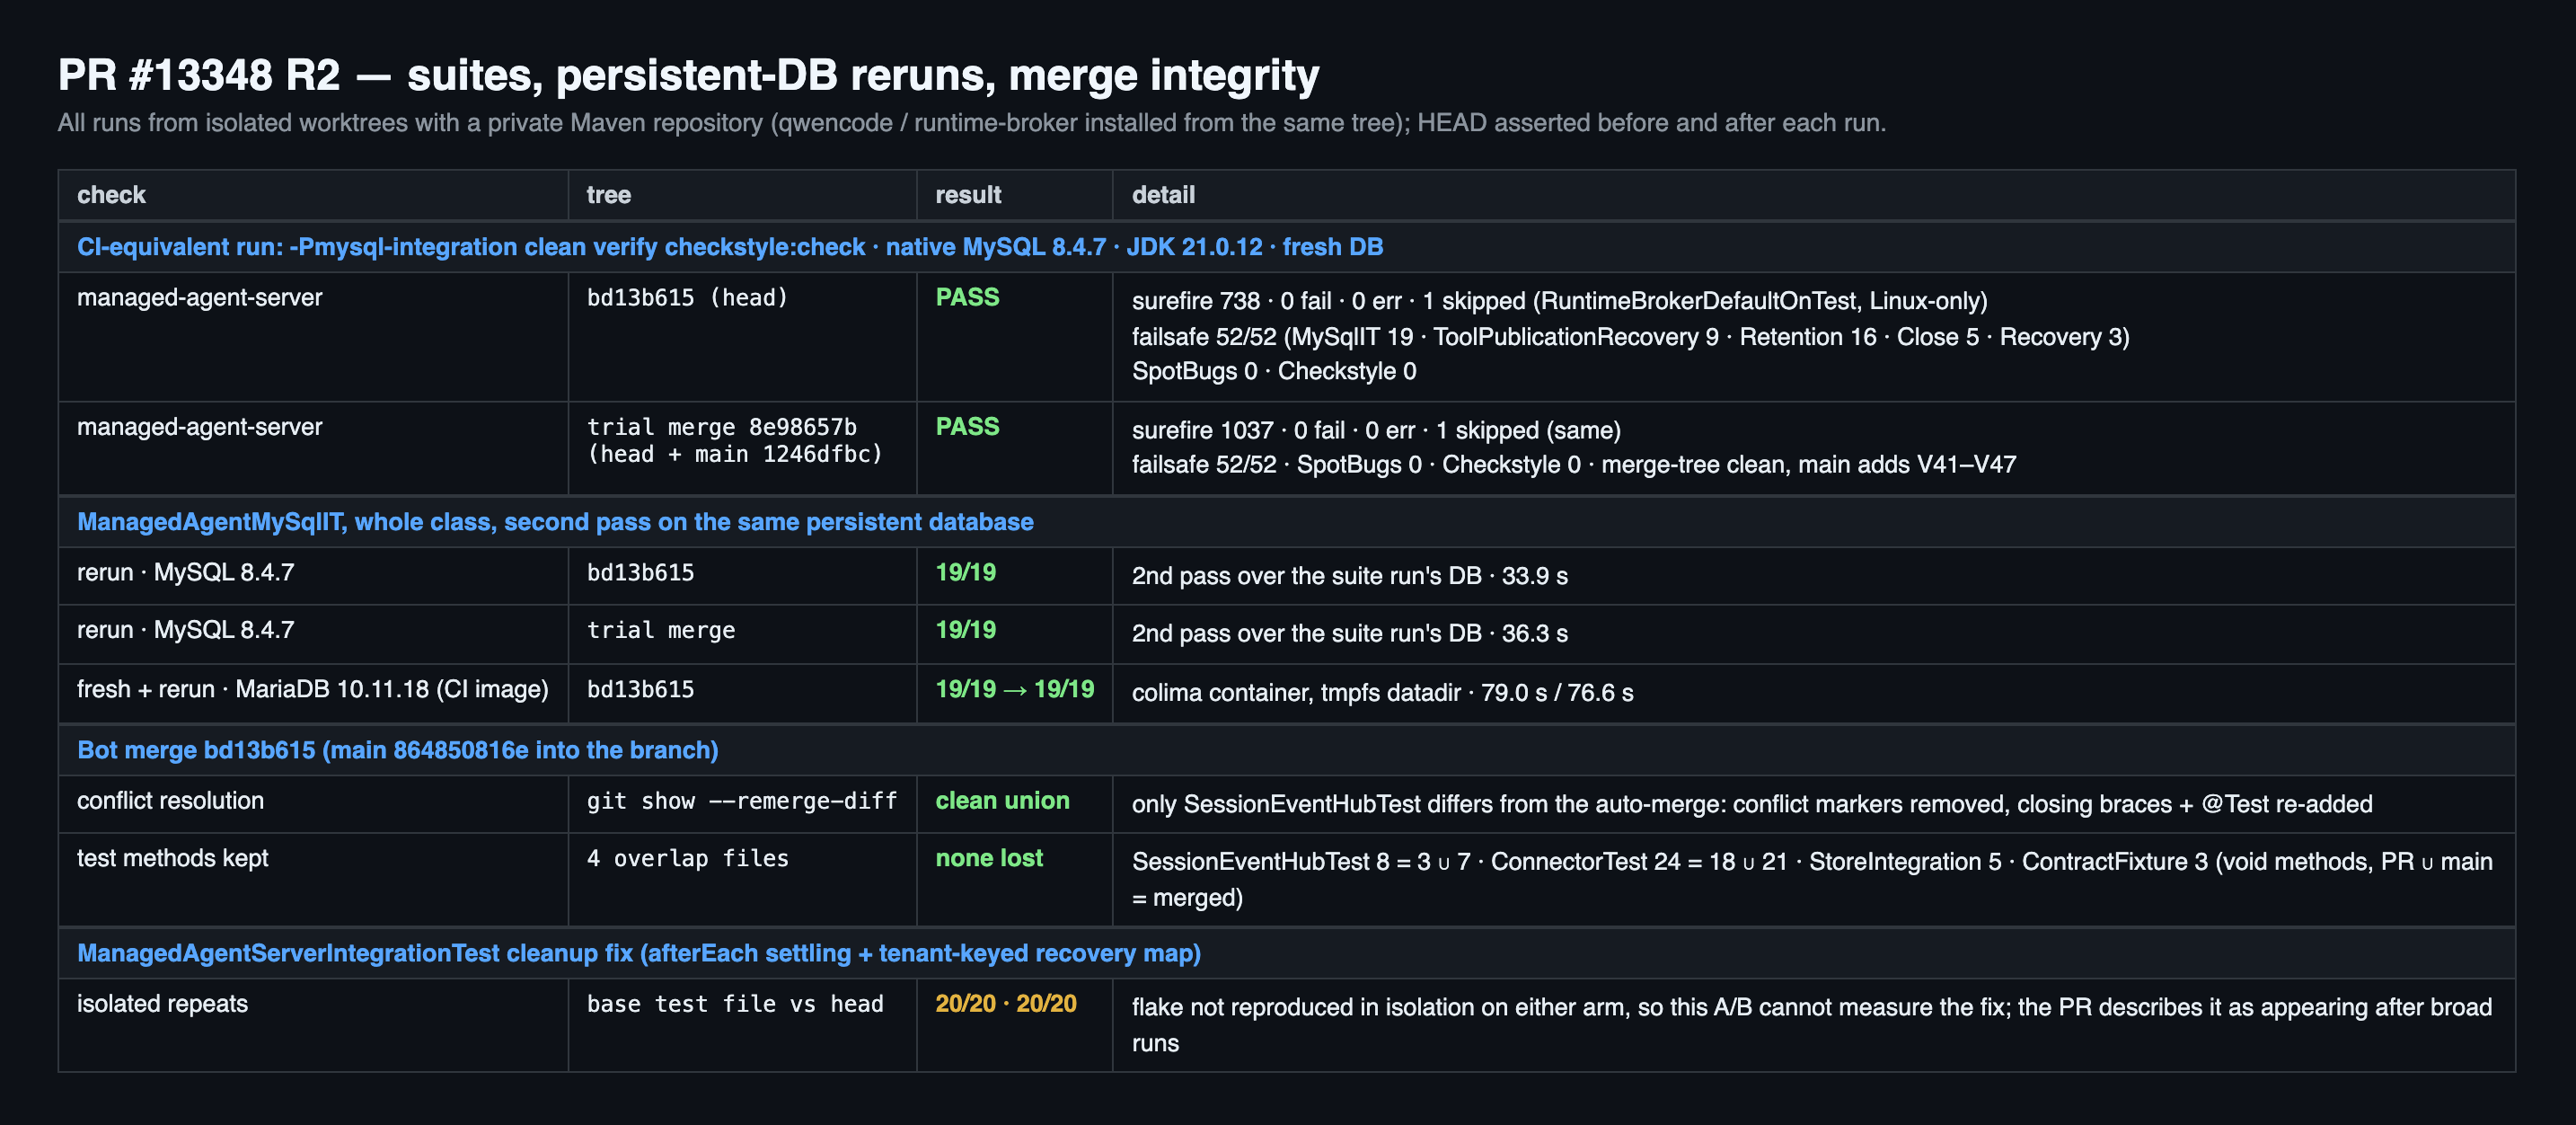The width and height of the screenshot is (2576, 1125).
Task: Click the '19/19 → 19/19' result
Action: tap(1014, 690)
